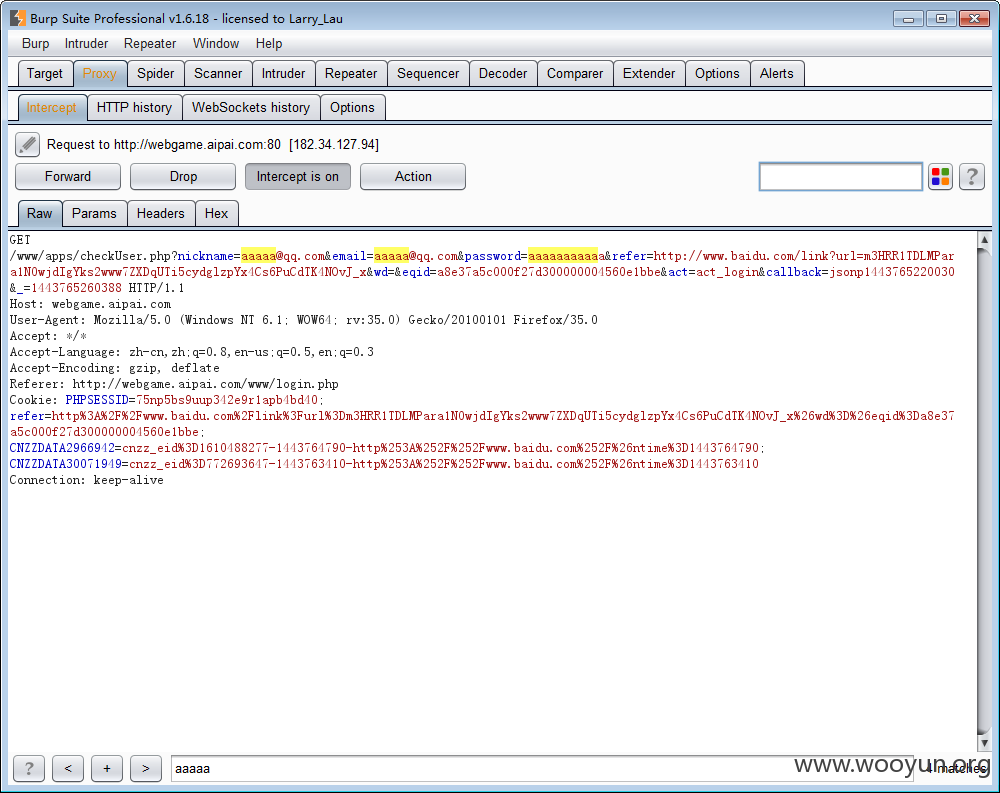Open the Window menu
This screenshot has height=793, width=1000.
coord(216,43)
